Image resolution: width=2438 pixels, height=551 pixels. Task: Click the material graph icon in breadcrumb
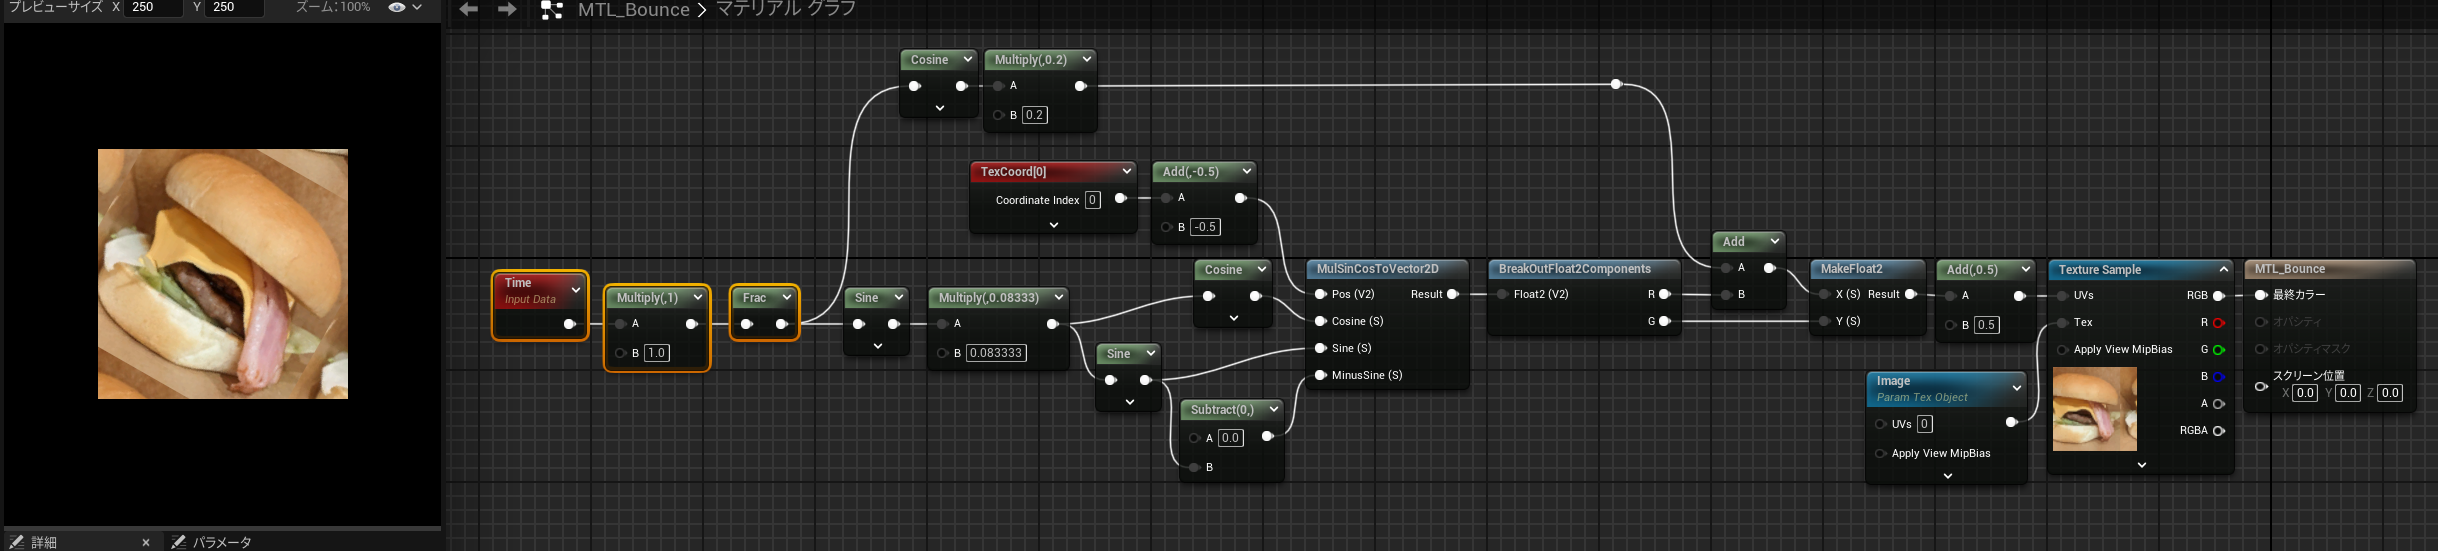click(551, 10)
